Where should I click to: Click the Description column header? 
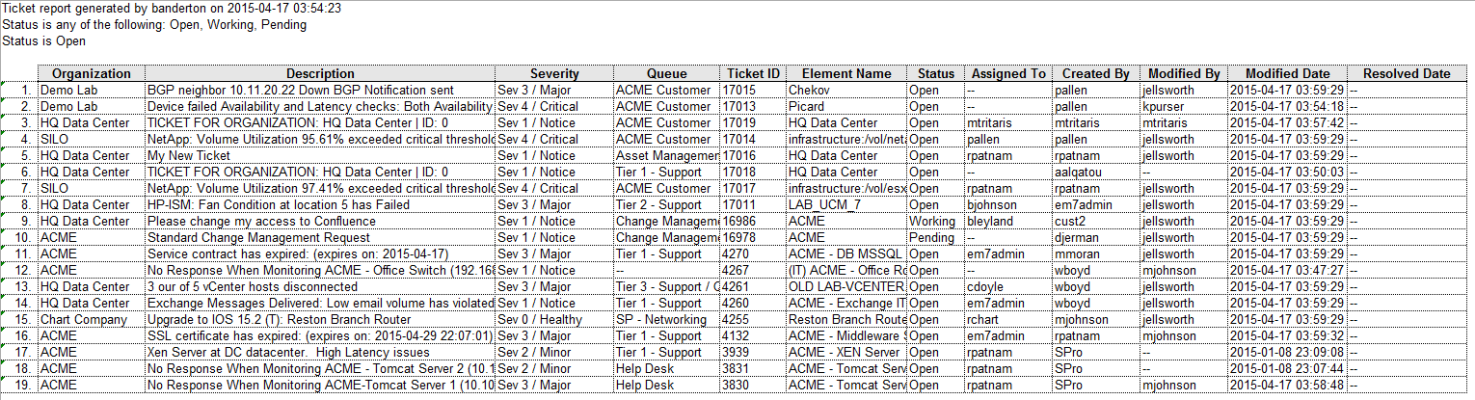(x=320, y=74)
